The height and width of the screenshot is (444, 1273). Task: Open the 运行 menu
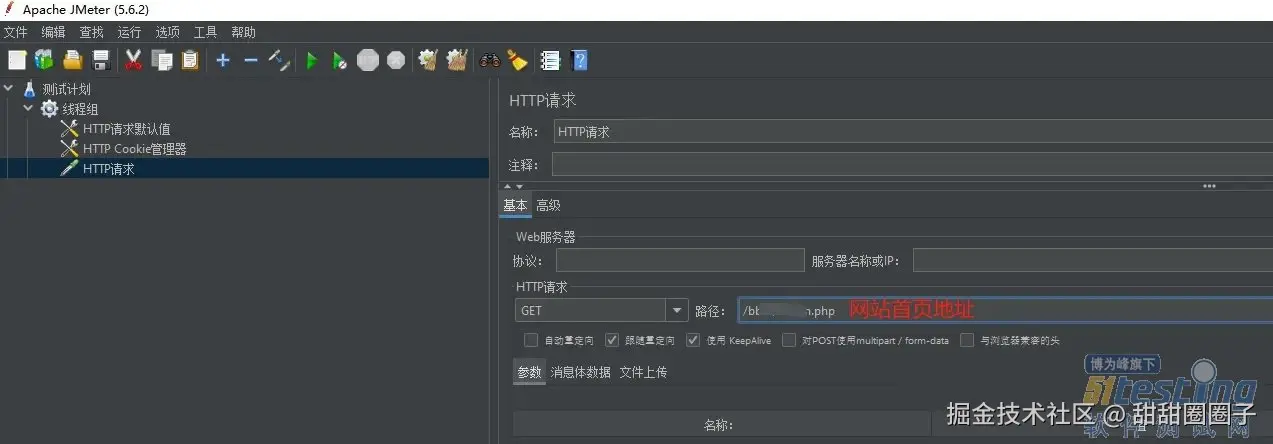129,32
